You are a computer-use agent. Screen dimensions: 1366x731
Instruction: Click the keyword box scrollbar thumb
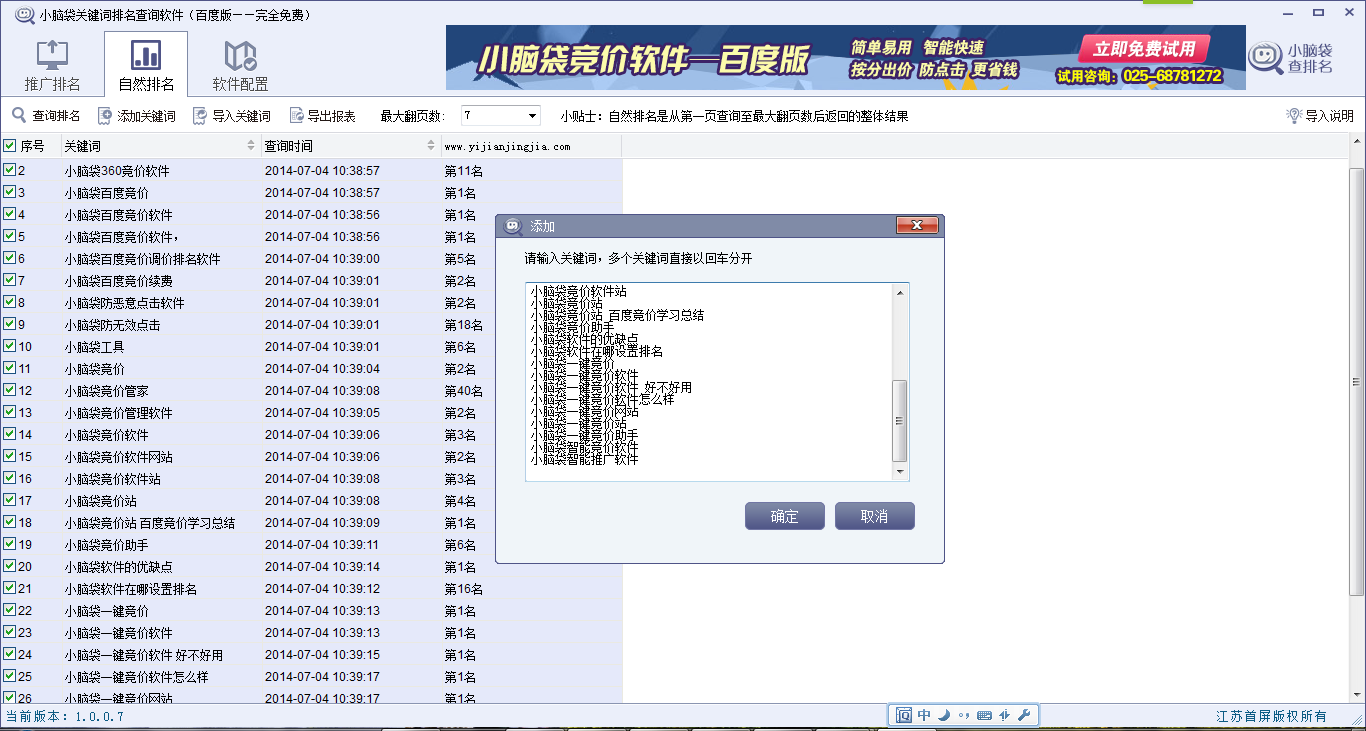[x=900, y=420]
